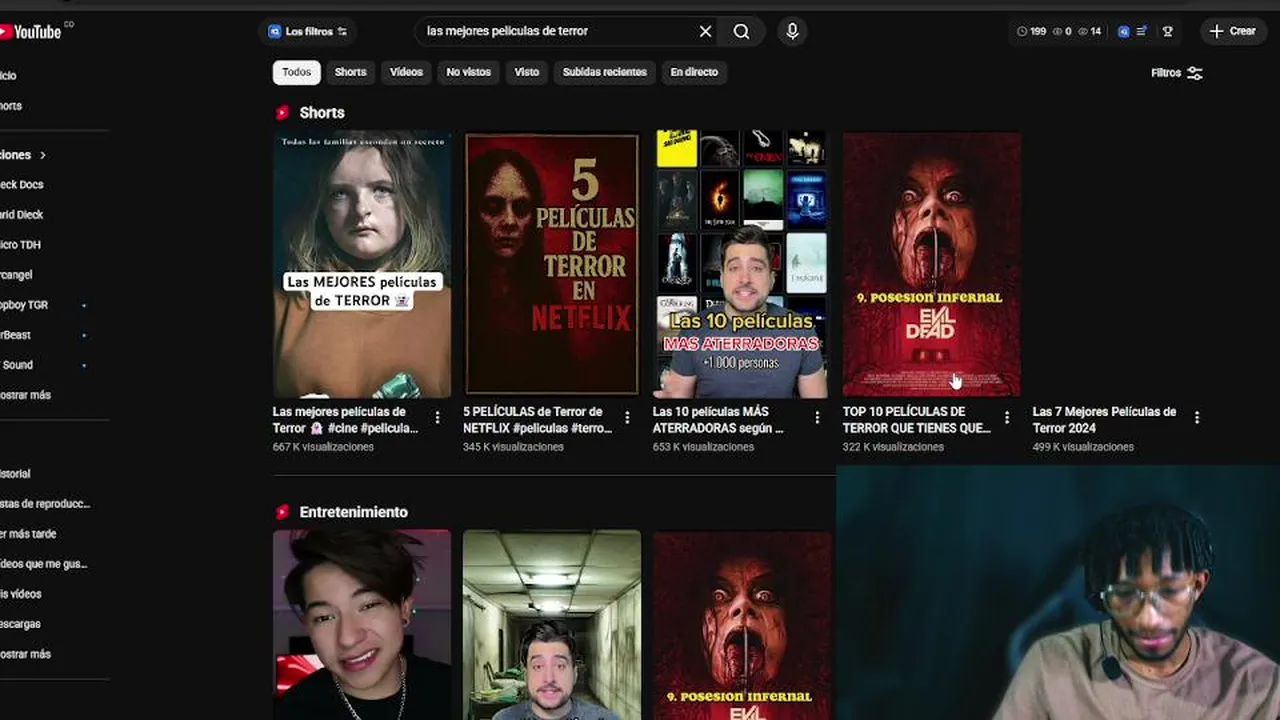
Task: Start voice search with the microphone
Action: click(792, 31)
